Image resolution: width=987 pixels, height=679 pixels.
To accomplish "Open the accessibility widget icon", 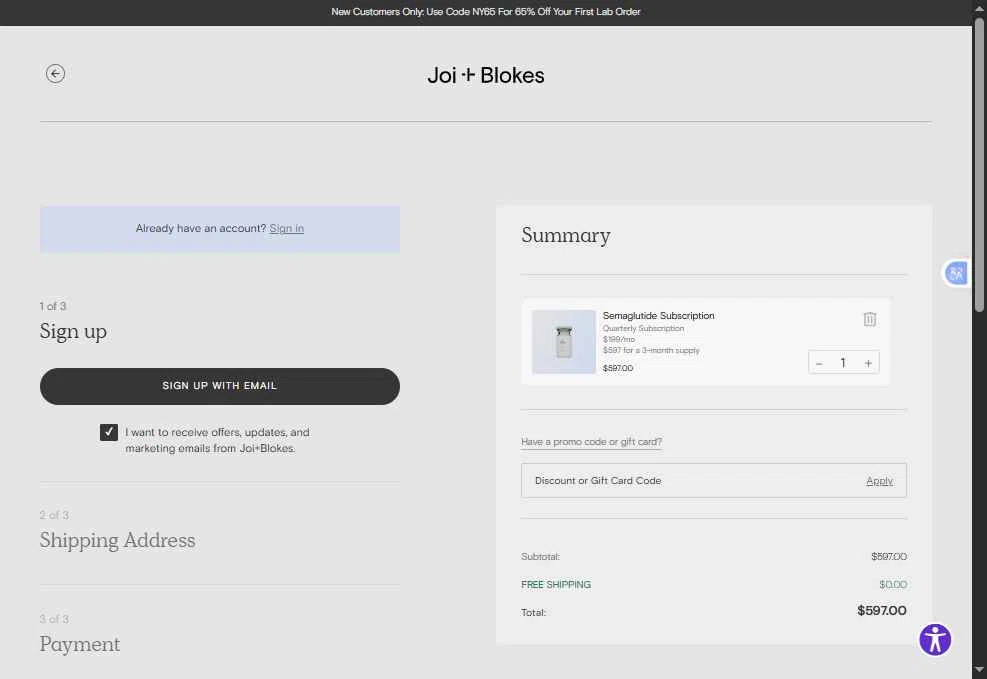I will [x=935, y=640].
